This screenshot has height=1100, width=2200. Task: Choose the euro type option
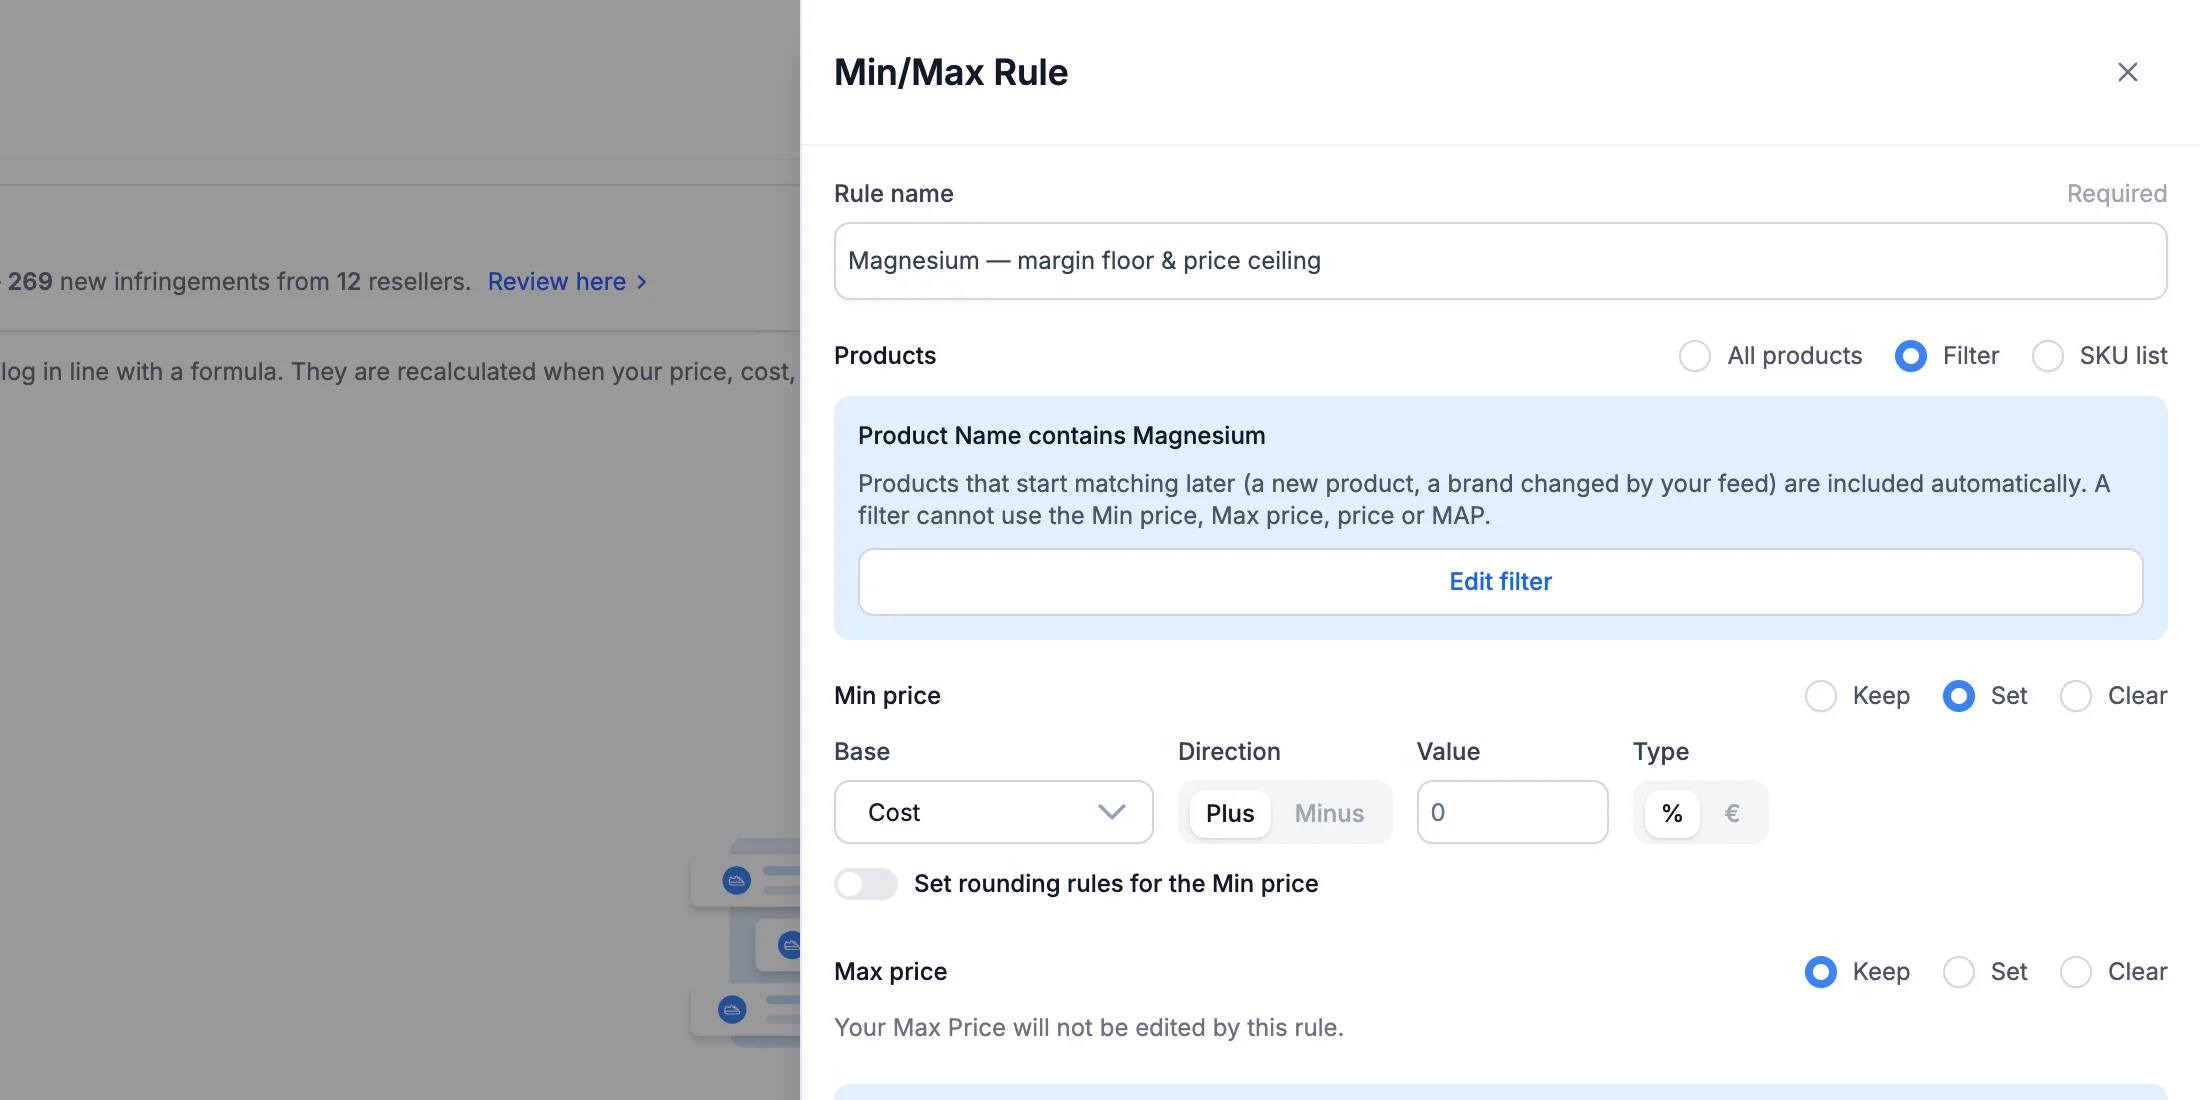coord(1731,813)
